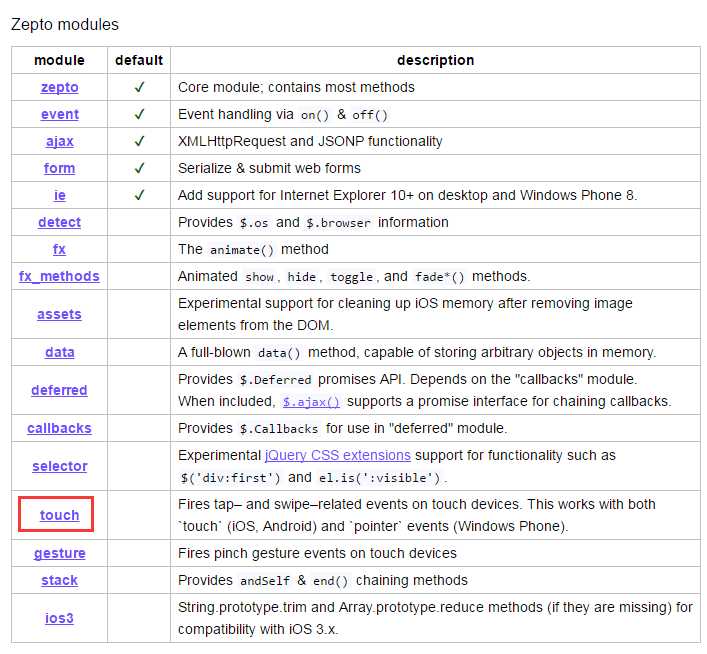The width and height of the screenshot is (707, 654).
Task: Open the event module link
Action: pyautogui.click(x=60, y=114)
